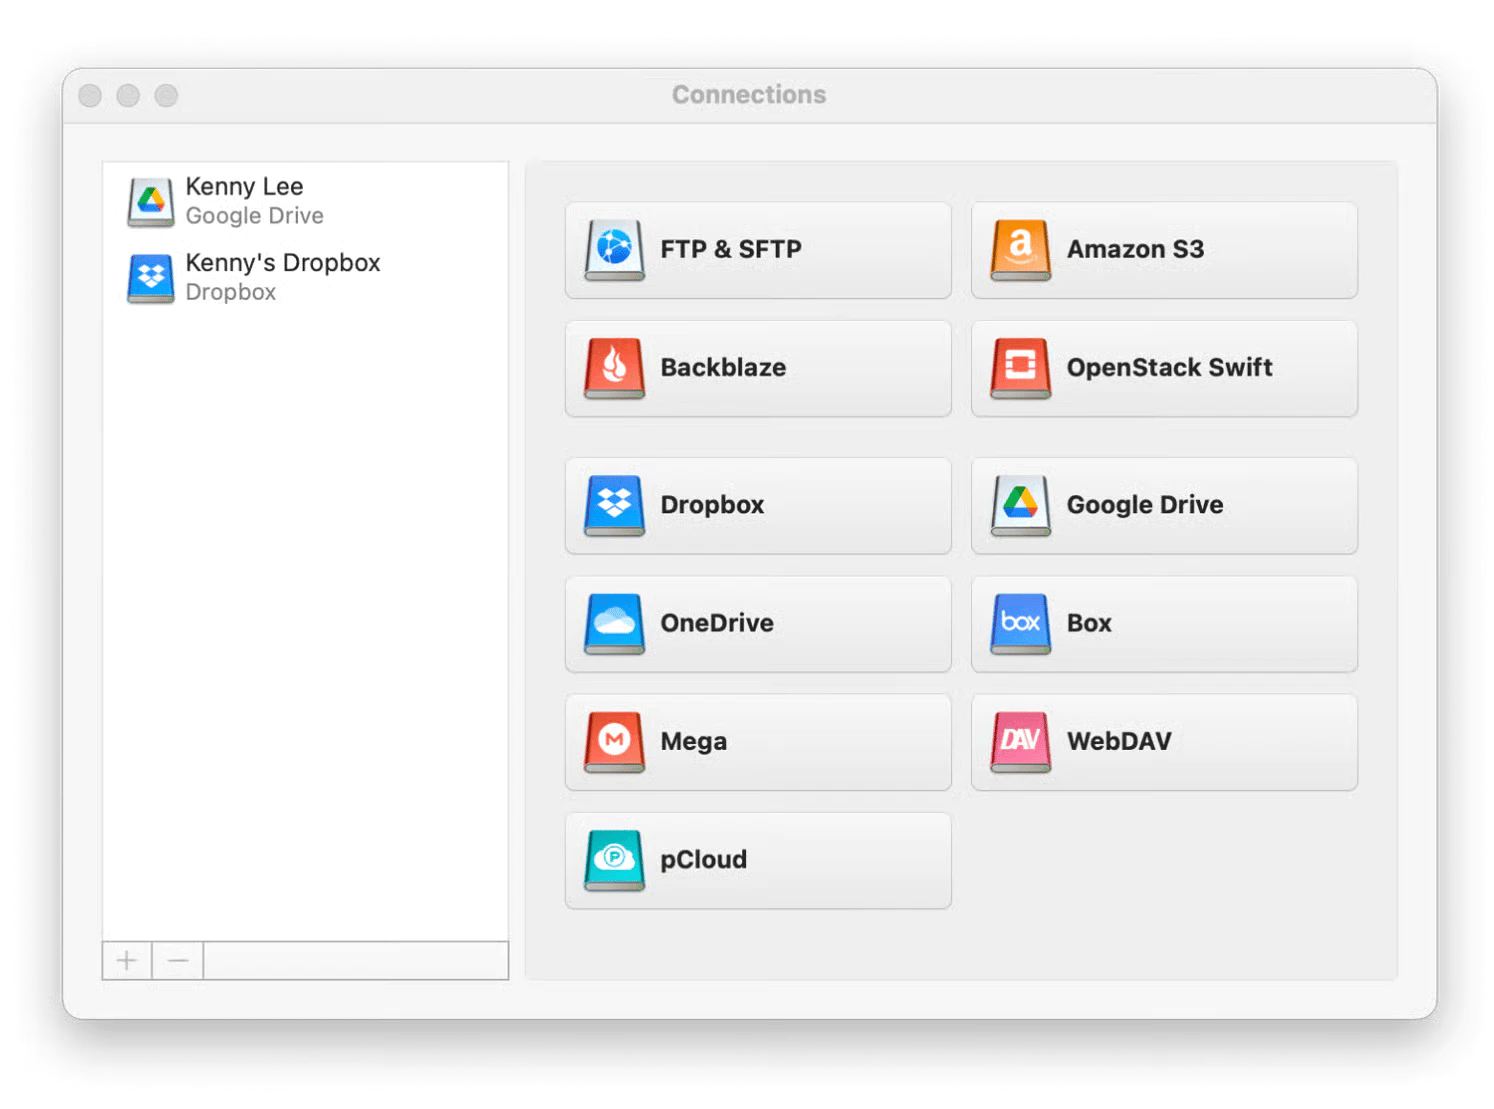The height and width of the screenshot is (1109, 1494).
Task: Click the WebDAV pink drive icon
Action: (x=1020, y=741)
